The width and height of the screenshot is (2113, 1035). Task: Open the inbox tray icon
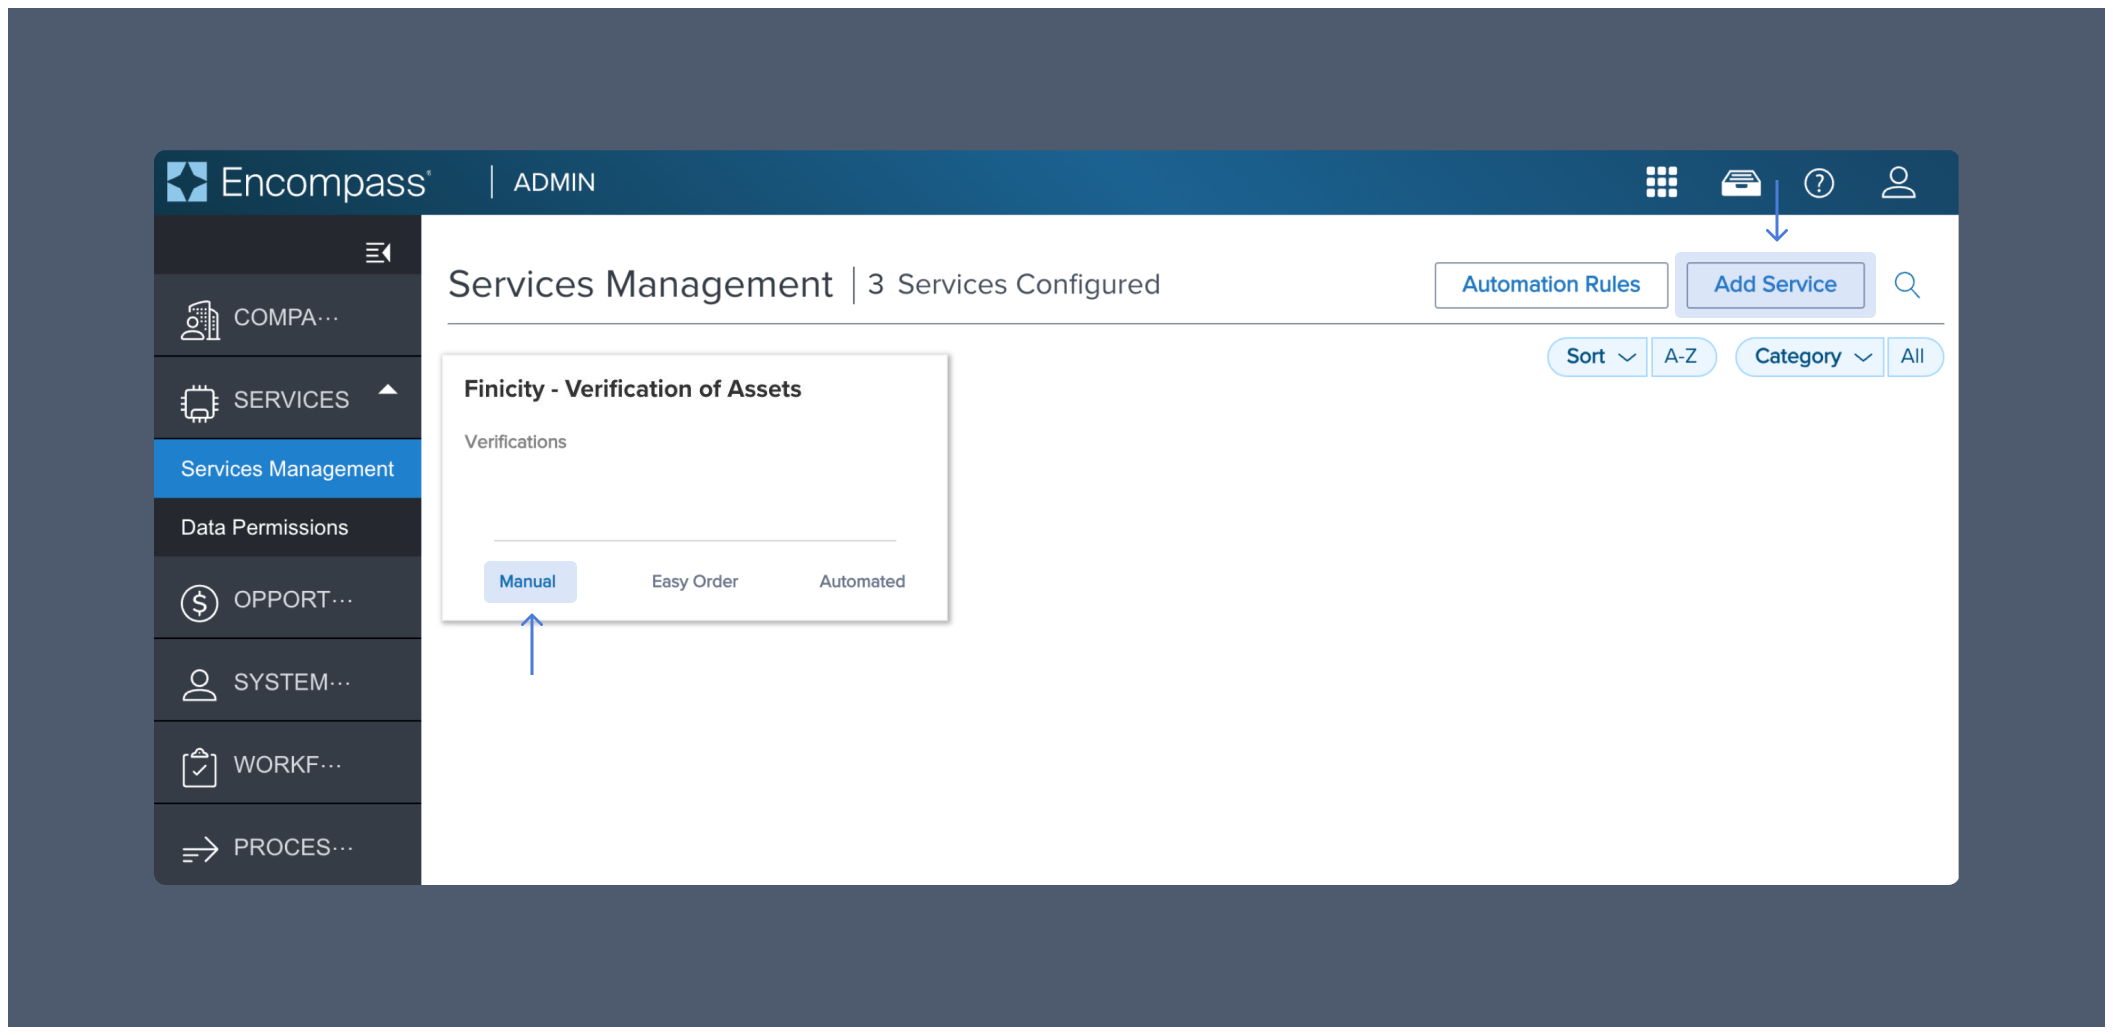[x=1740, y=182]
